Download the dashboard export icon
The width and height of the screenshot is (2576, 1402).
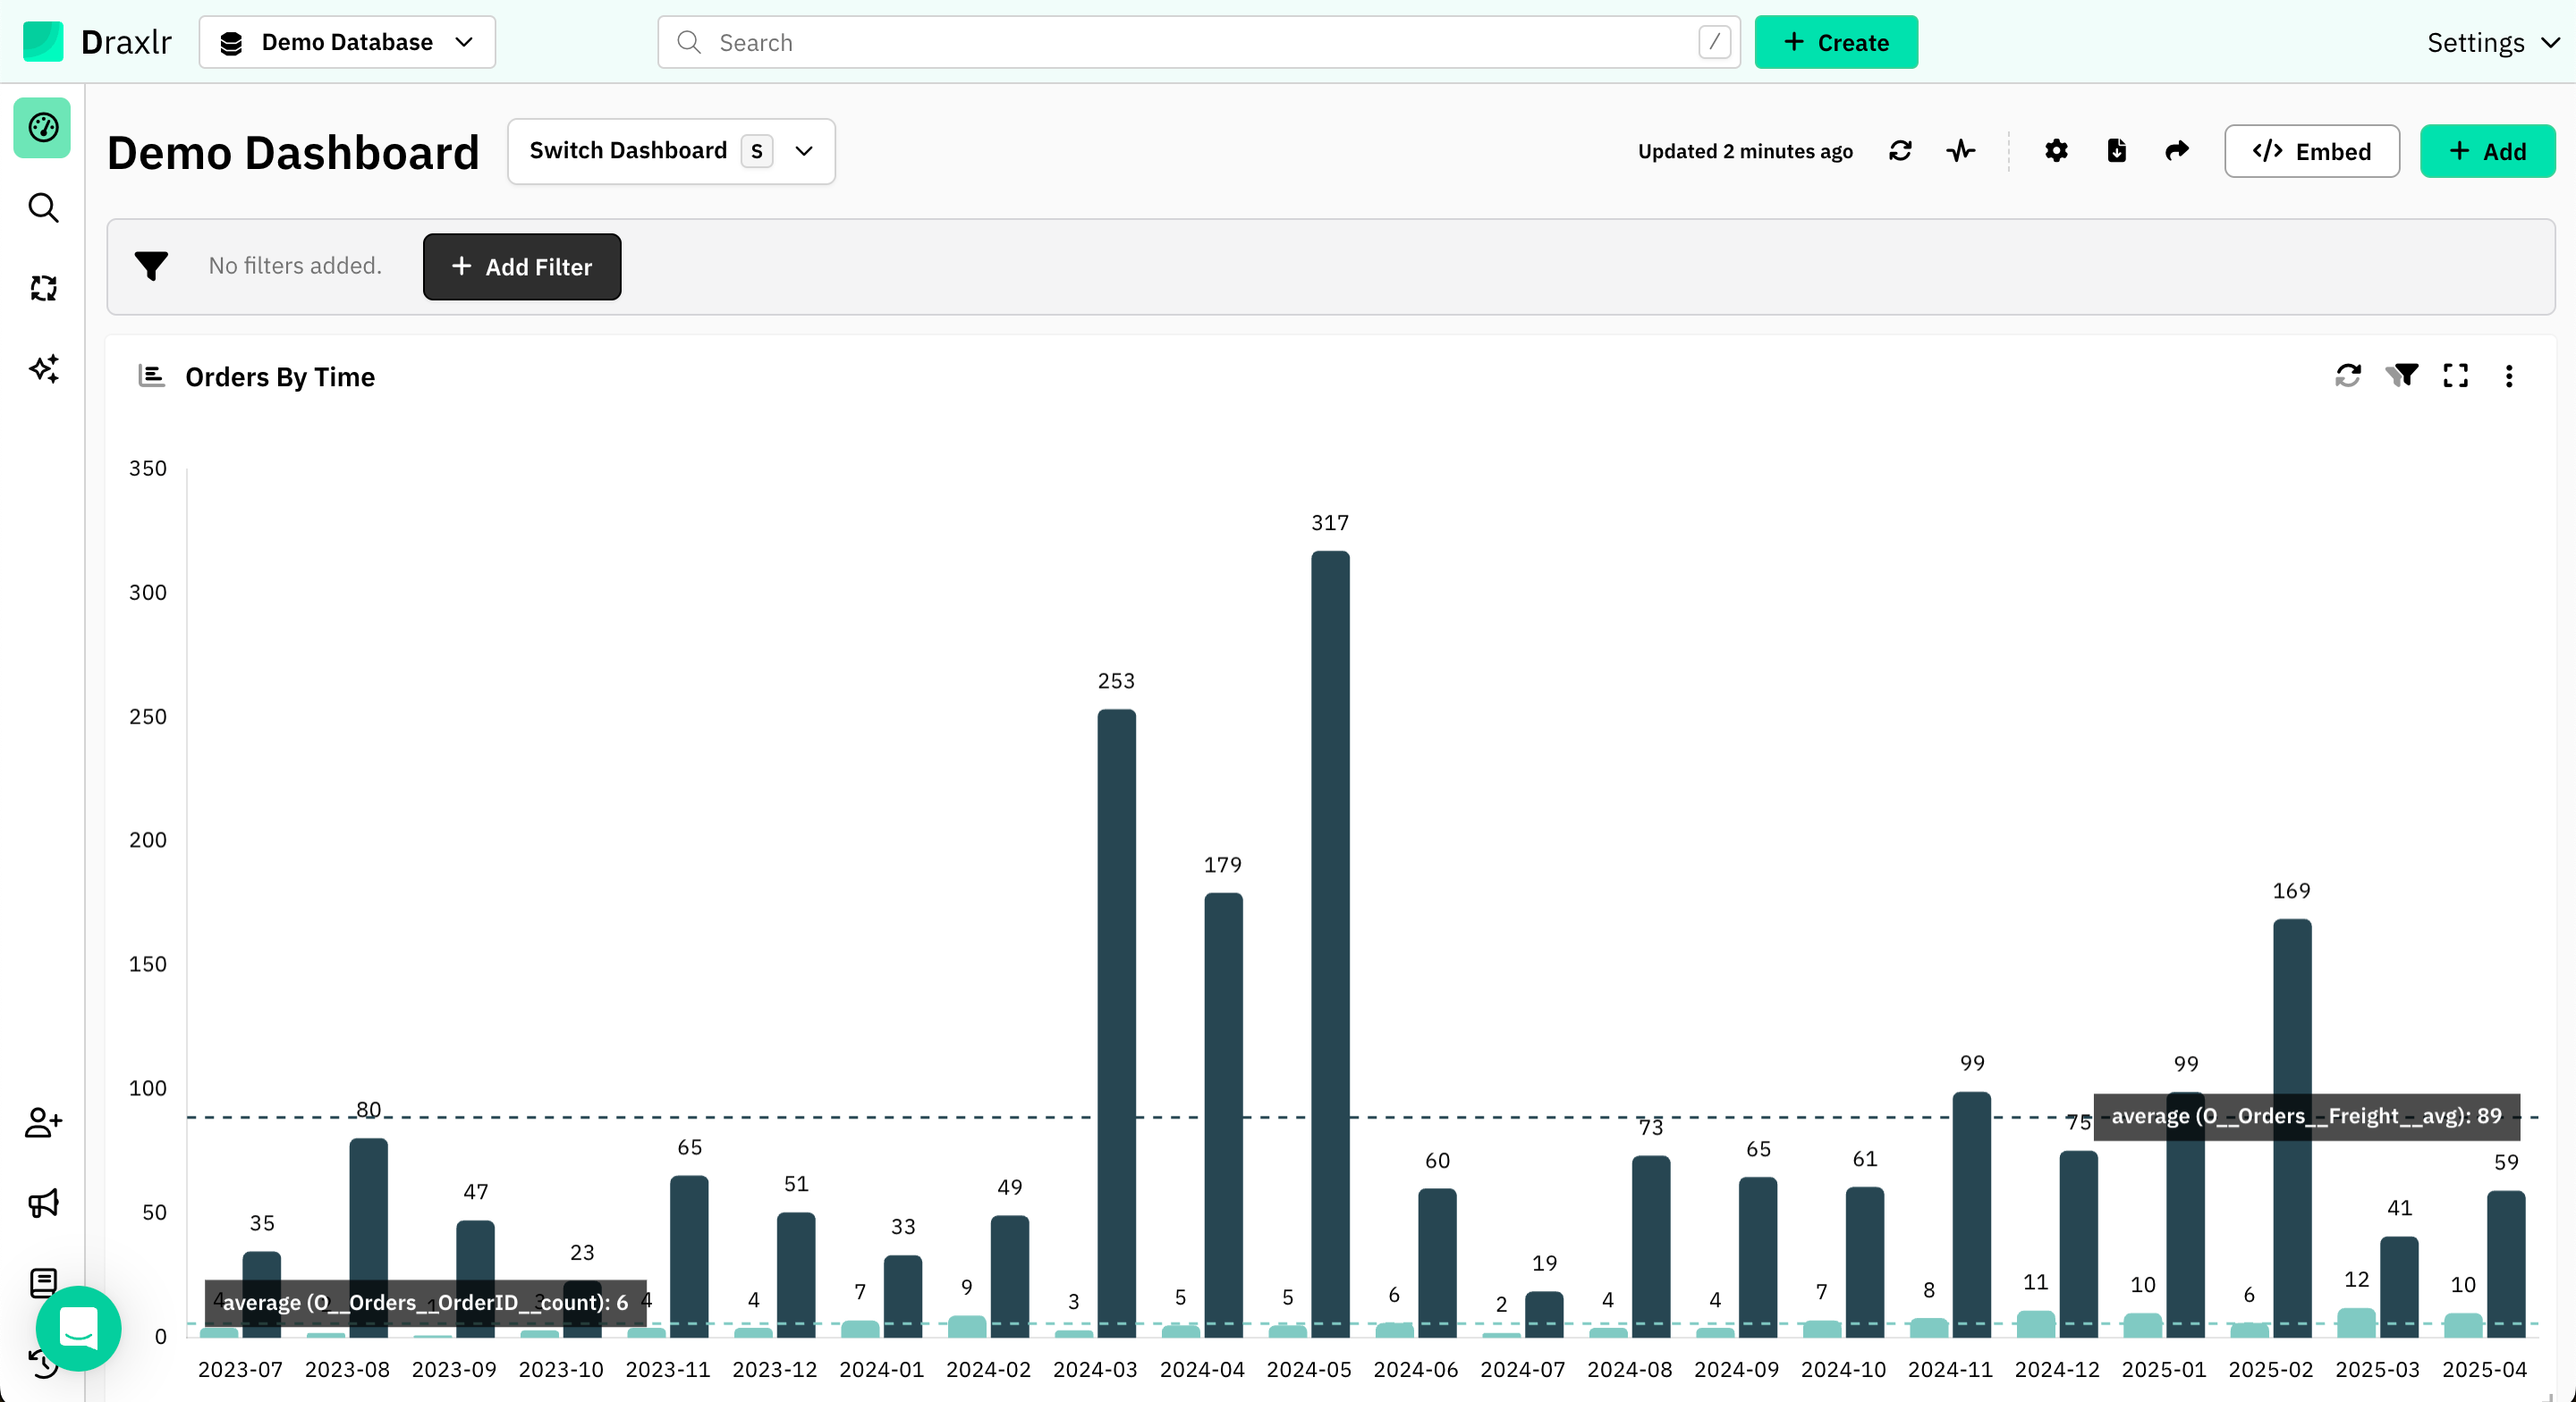pos(2116,151)
